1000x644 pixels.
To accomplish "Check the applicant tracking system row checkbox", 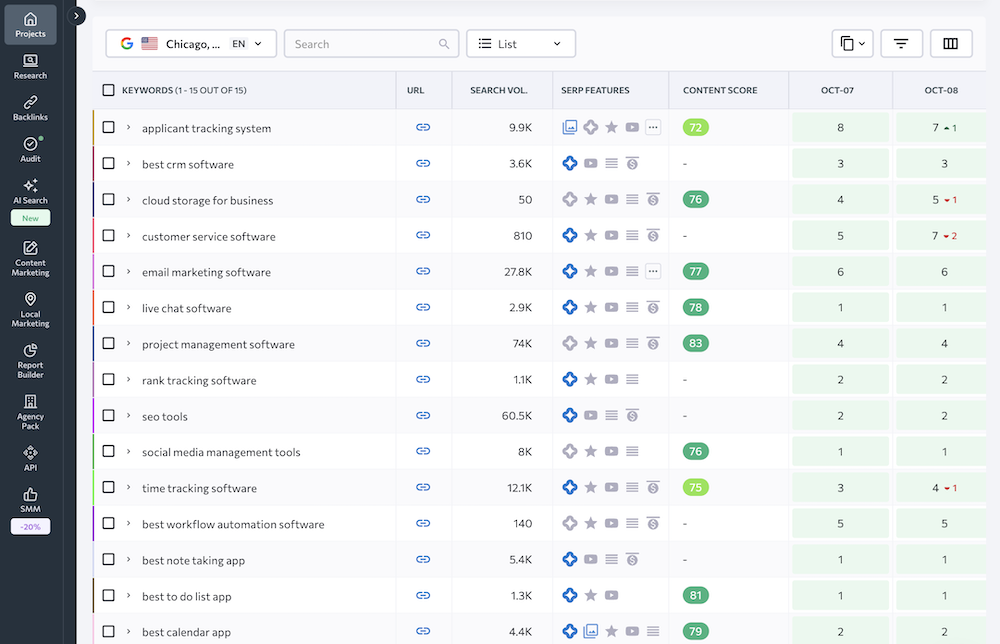I will pyautogui.click(x=108, y=128).
